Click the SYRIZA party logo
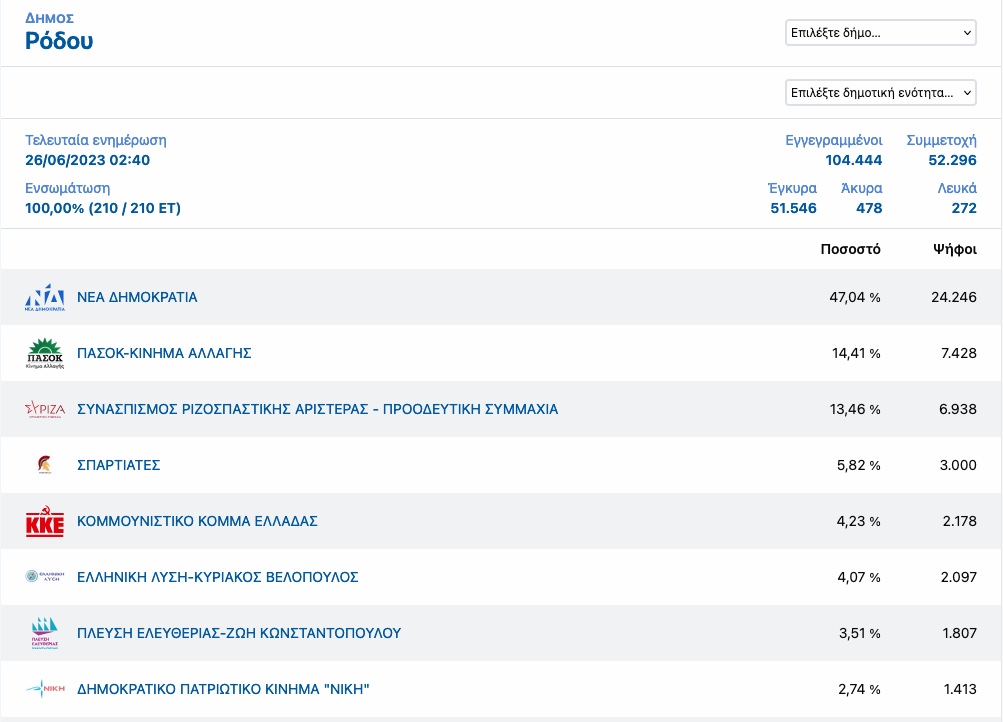This screenshot has height=722, width=1003. (45, 409)
